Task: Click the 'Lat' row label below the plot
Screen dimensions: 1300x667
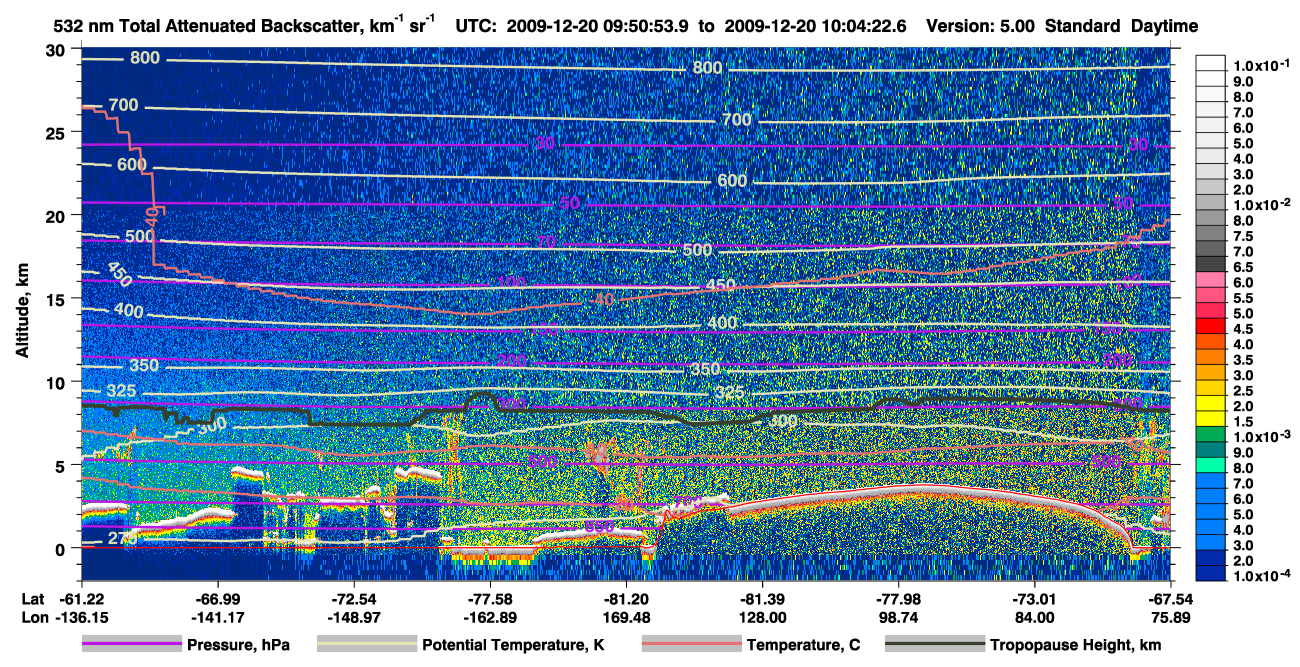Action: coord(32,598)
